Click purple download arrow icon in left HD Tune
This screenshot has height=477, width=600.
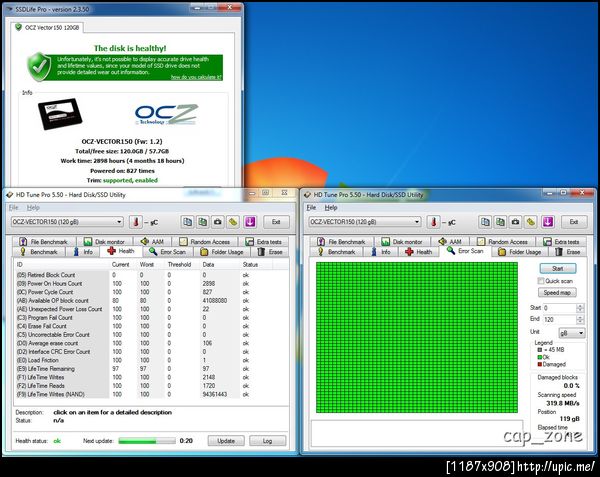[x=249, y=222]
